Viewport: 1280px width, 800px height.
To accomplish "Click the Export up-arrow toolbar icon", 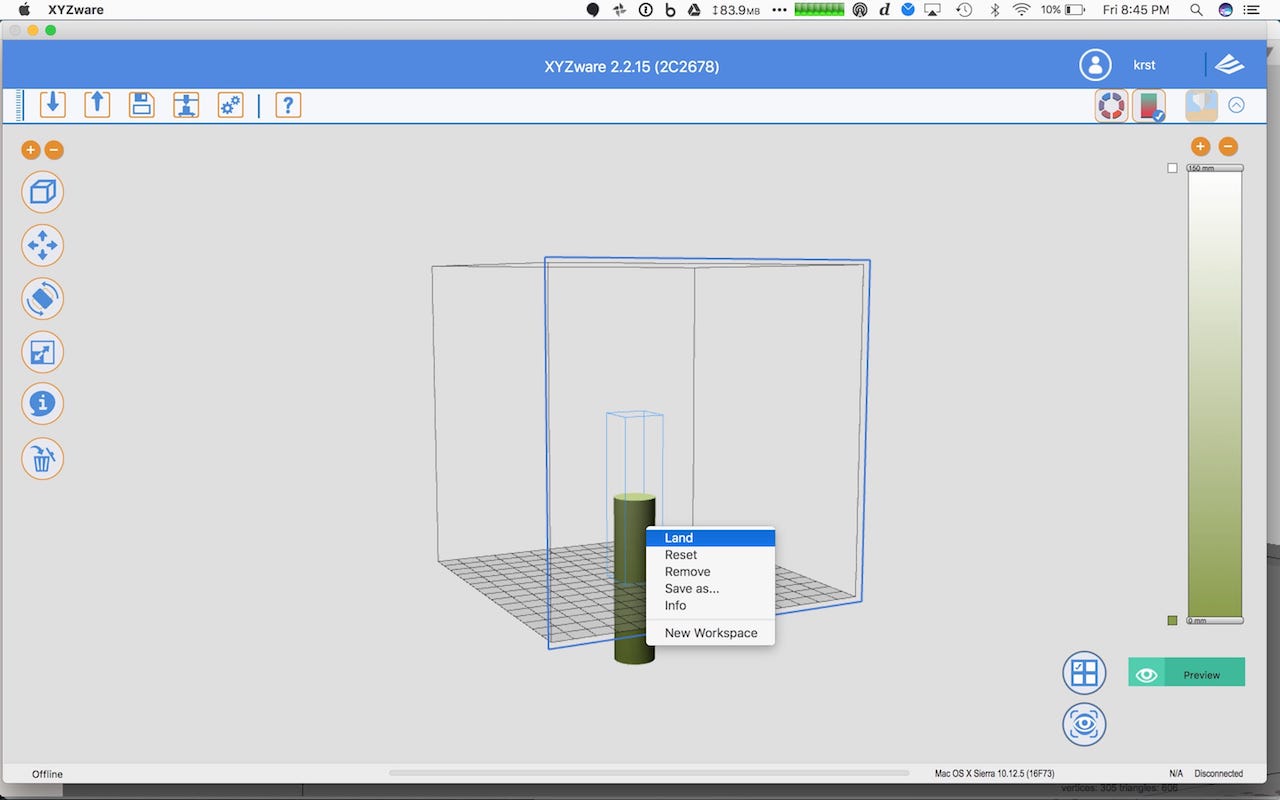I will (97, 104).
